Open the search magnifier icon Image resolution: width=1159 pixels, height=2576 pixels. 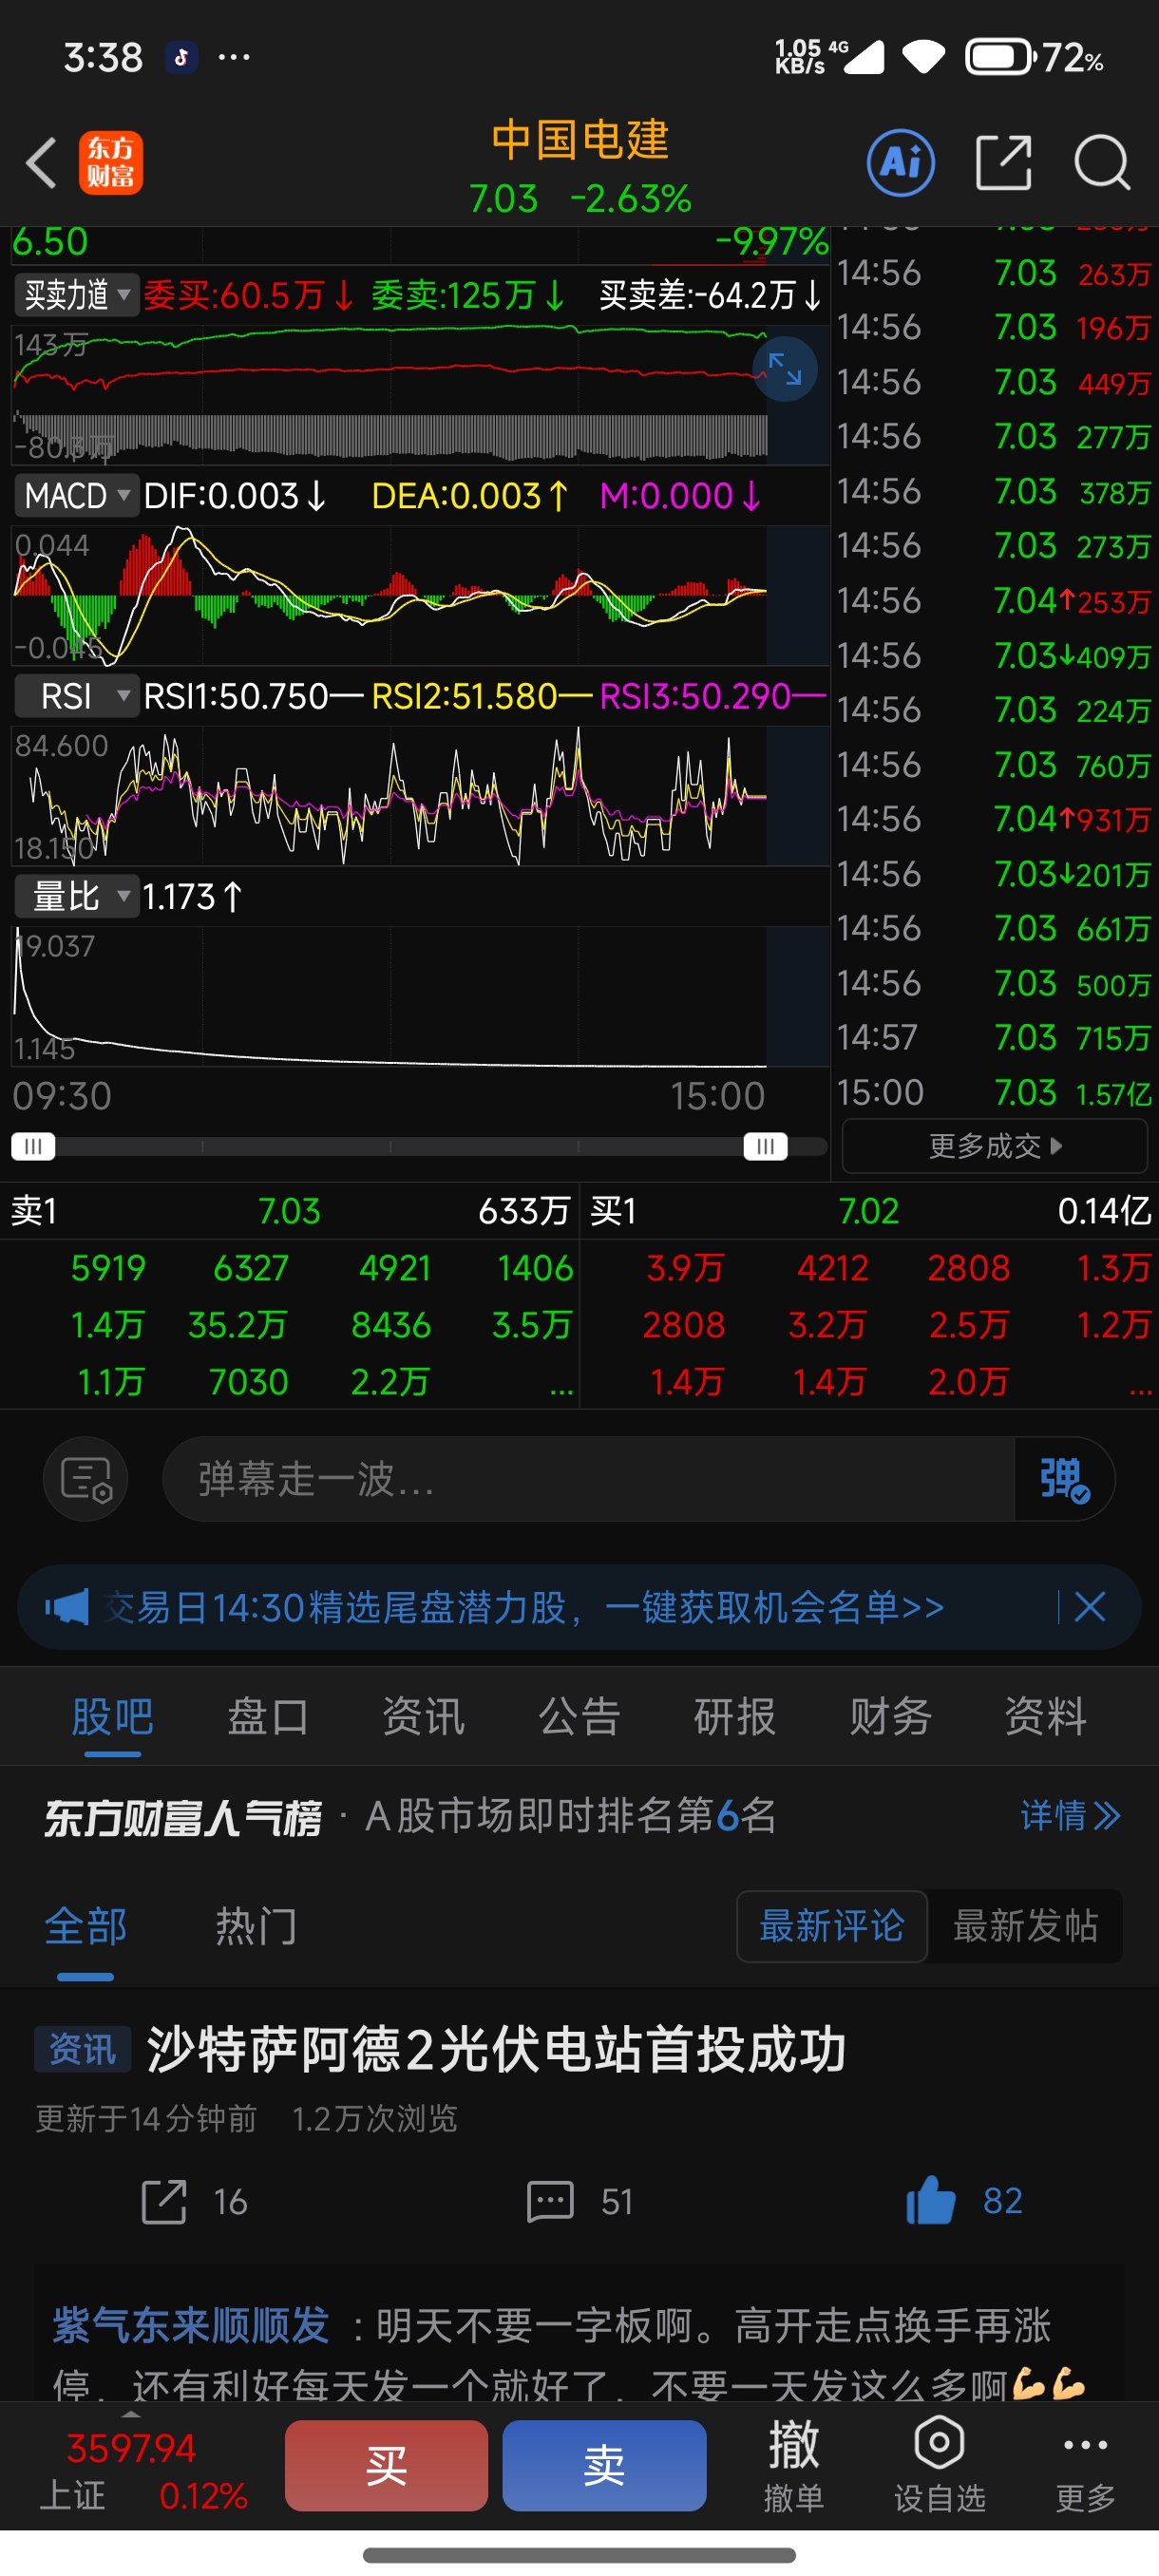[x=1102, y=162]
